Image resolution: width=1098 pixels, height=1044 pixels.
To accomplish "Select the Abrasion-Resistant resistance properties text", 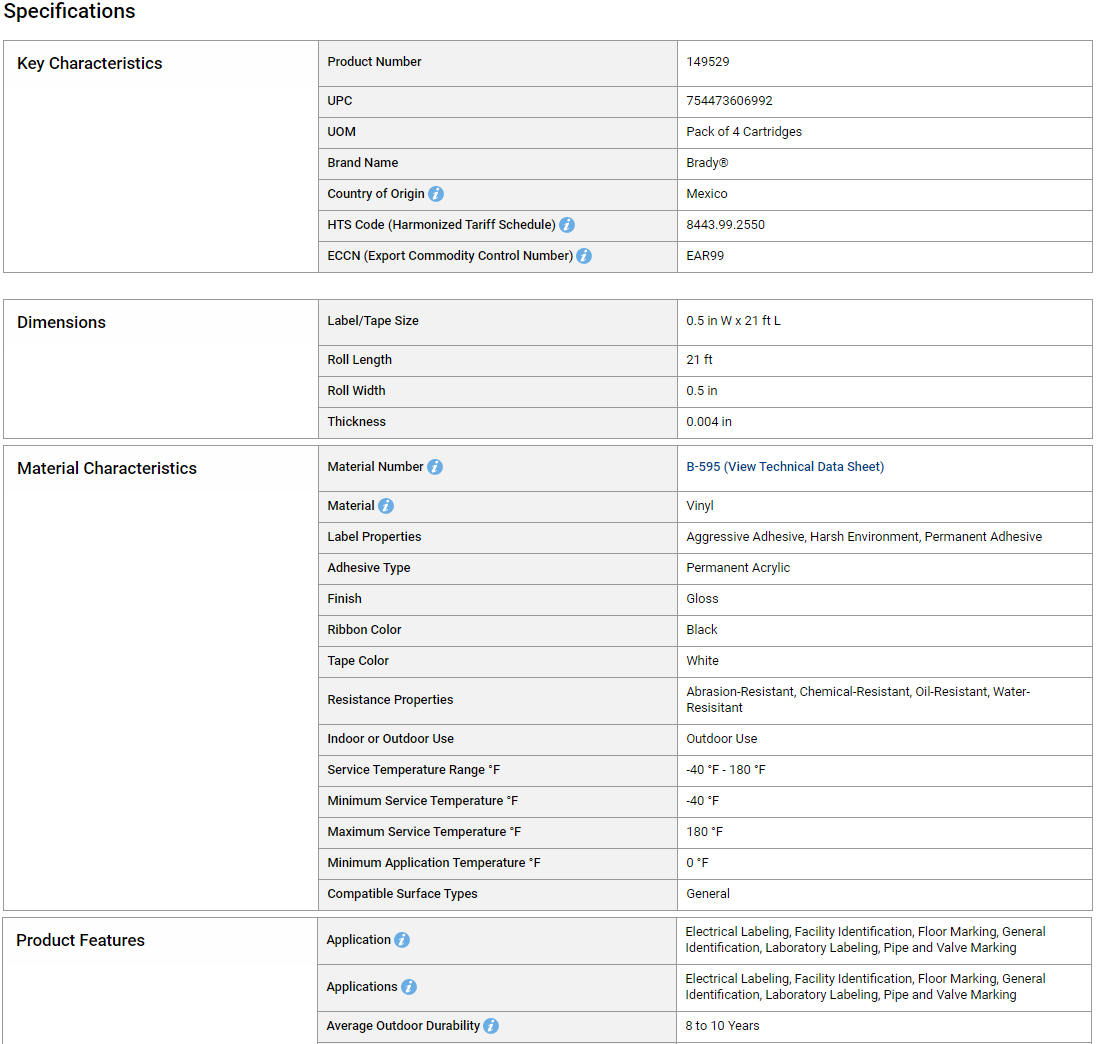I will click(x=858, y=700).
